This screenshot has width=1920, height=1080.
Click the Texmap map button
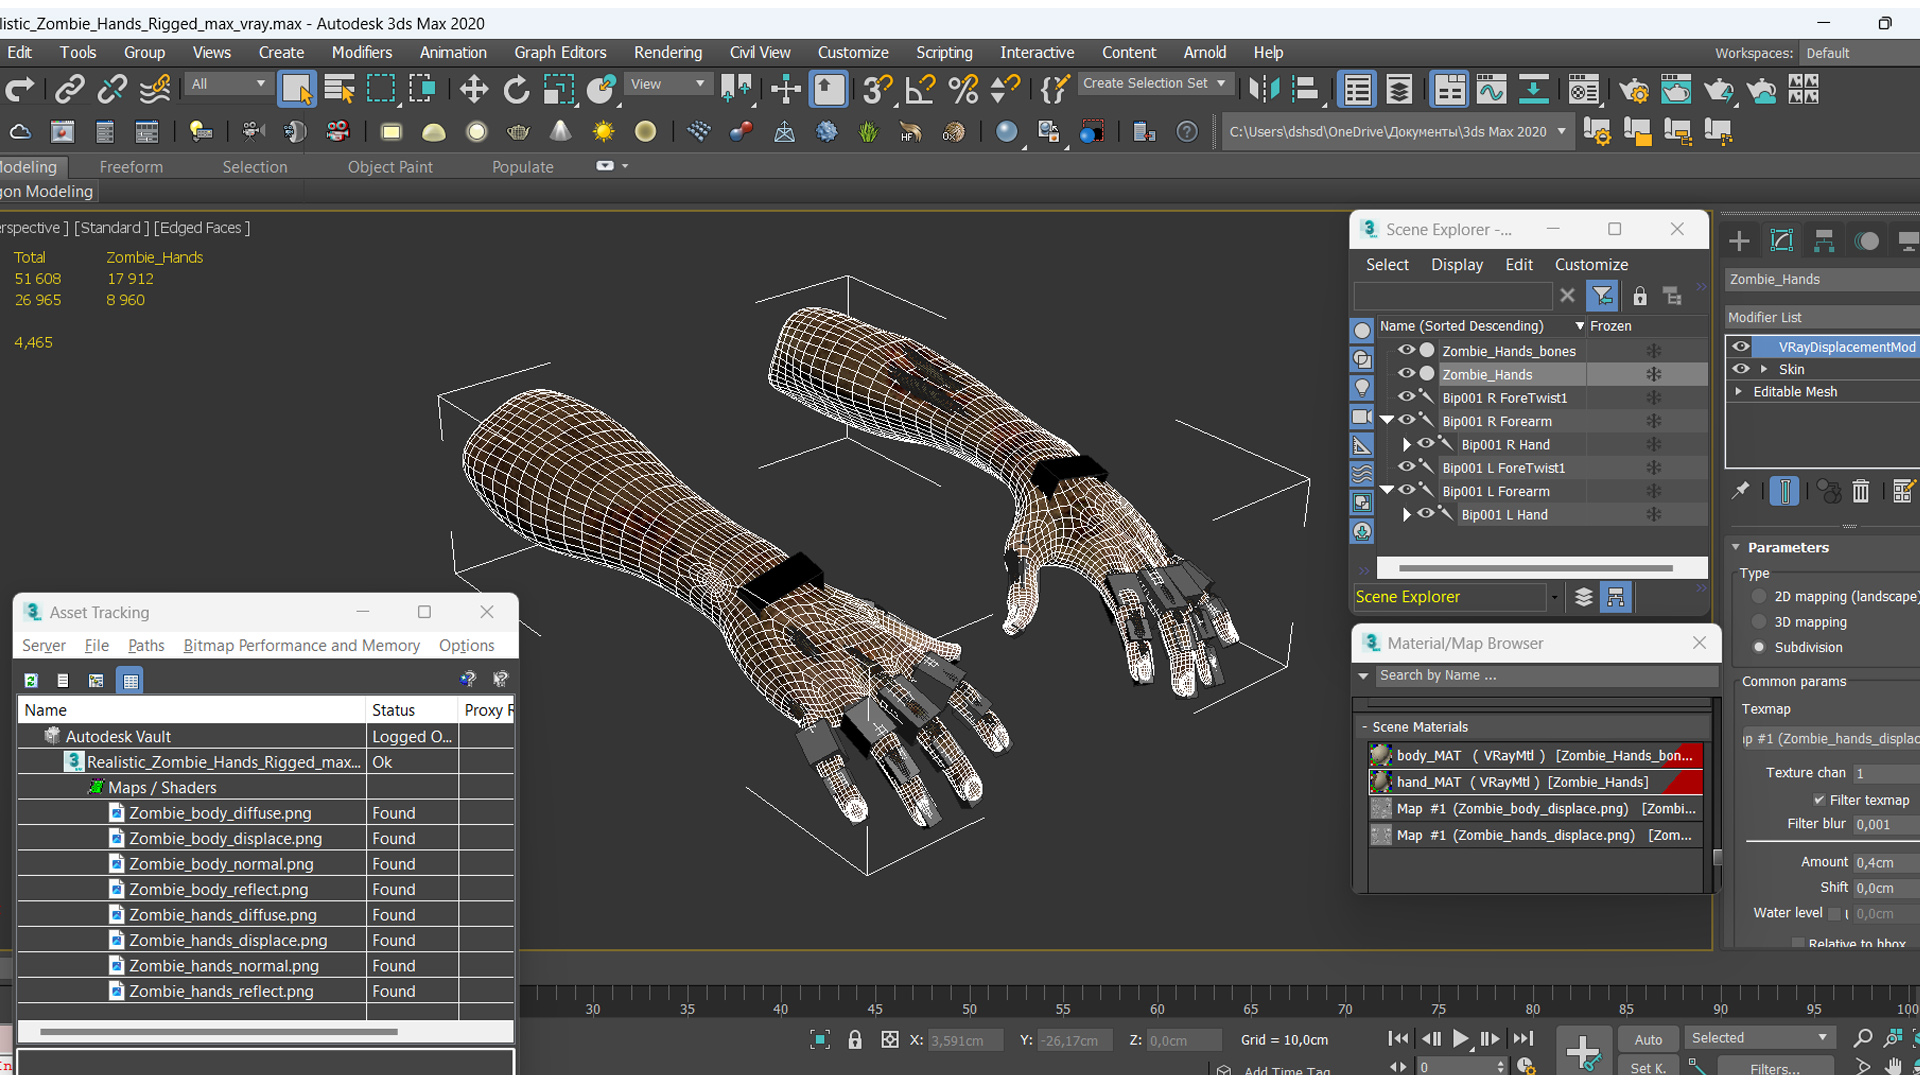(1830, 739)
